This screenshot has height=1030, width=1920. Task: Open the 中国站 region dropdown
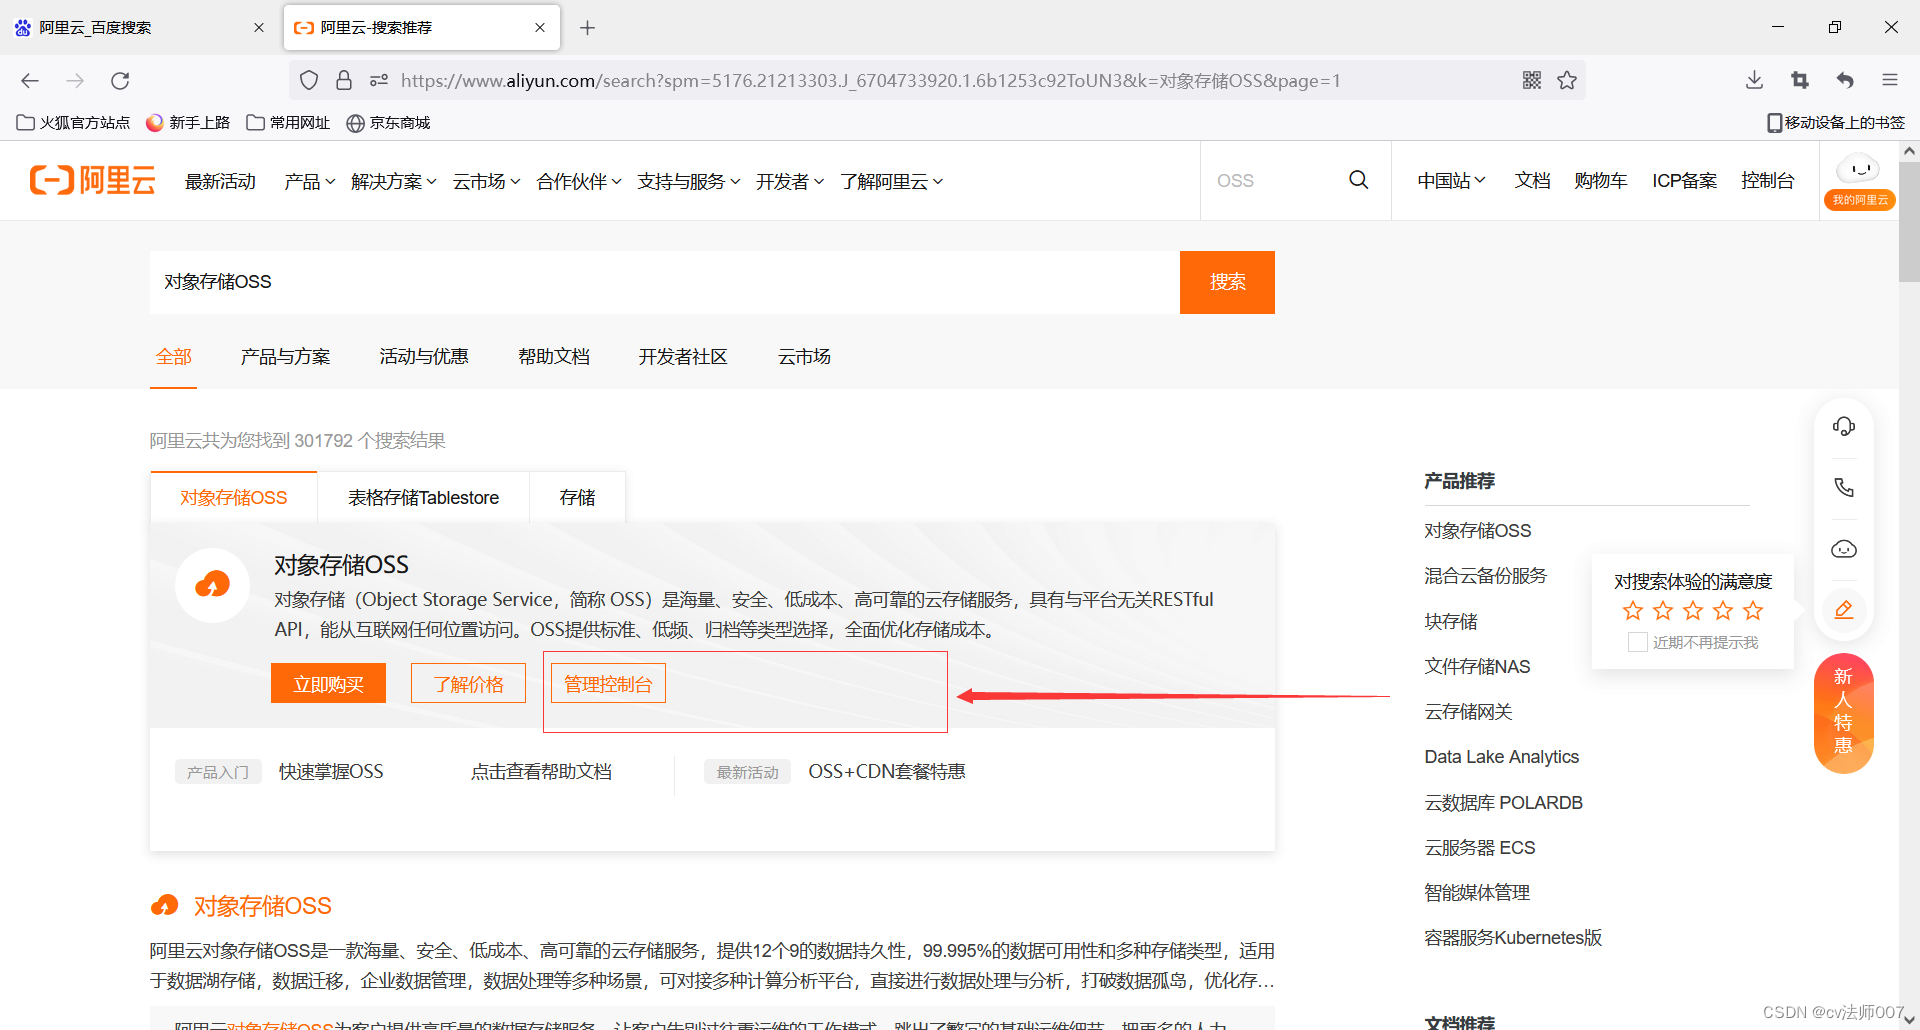tap(1452, 180)
